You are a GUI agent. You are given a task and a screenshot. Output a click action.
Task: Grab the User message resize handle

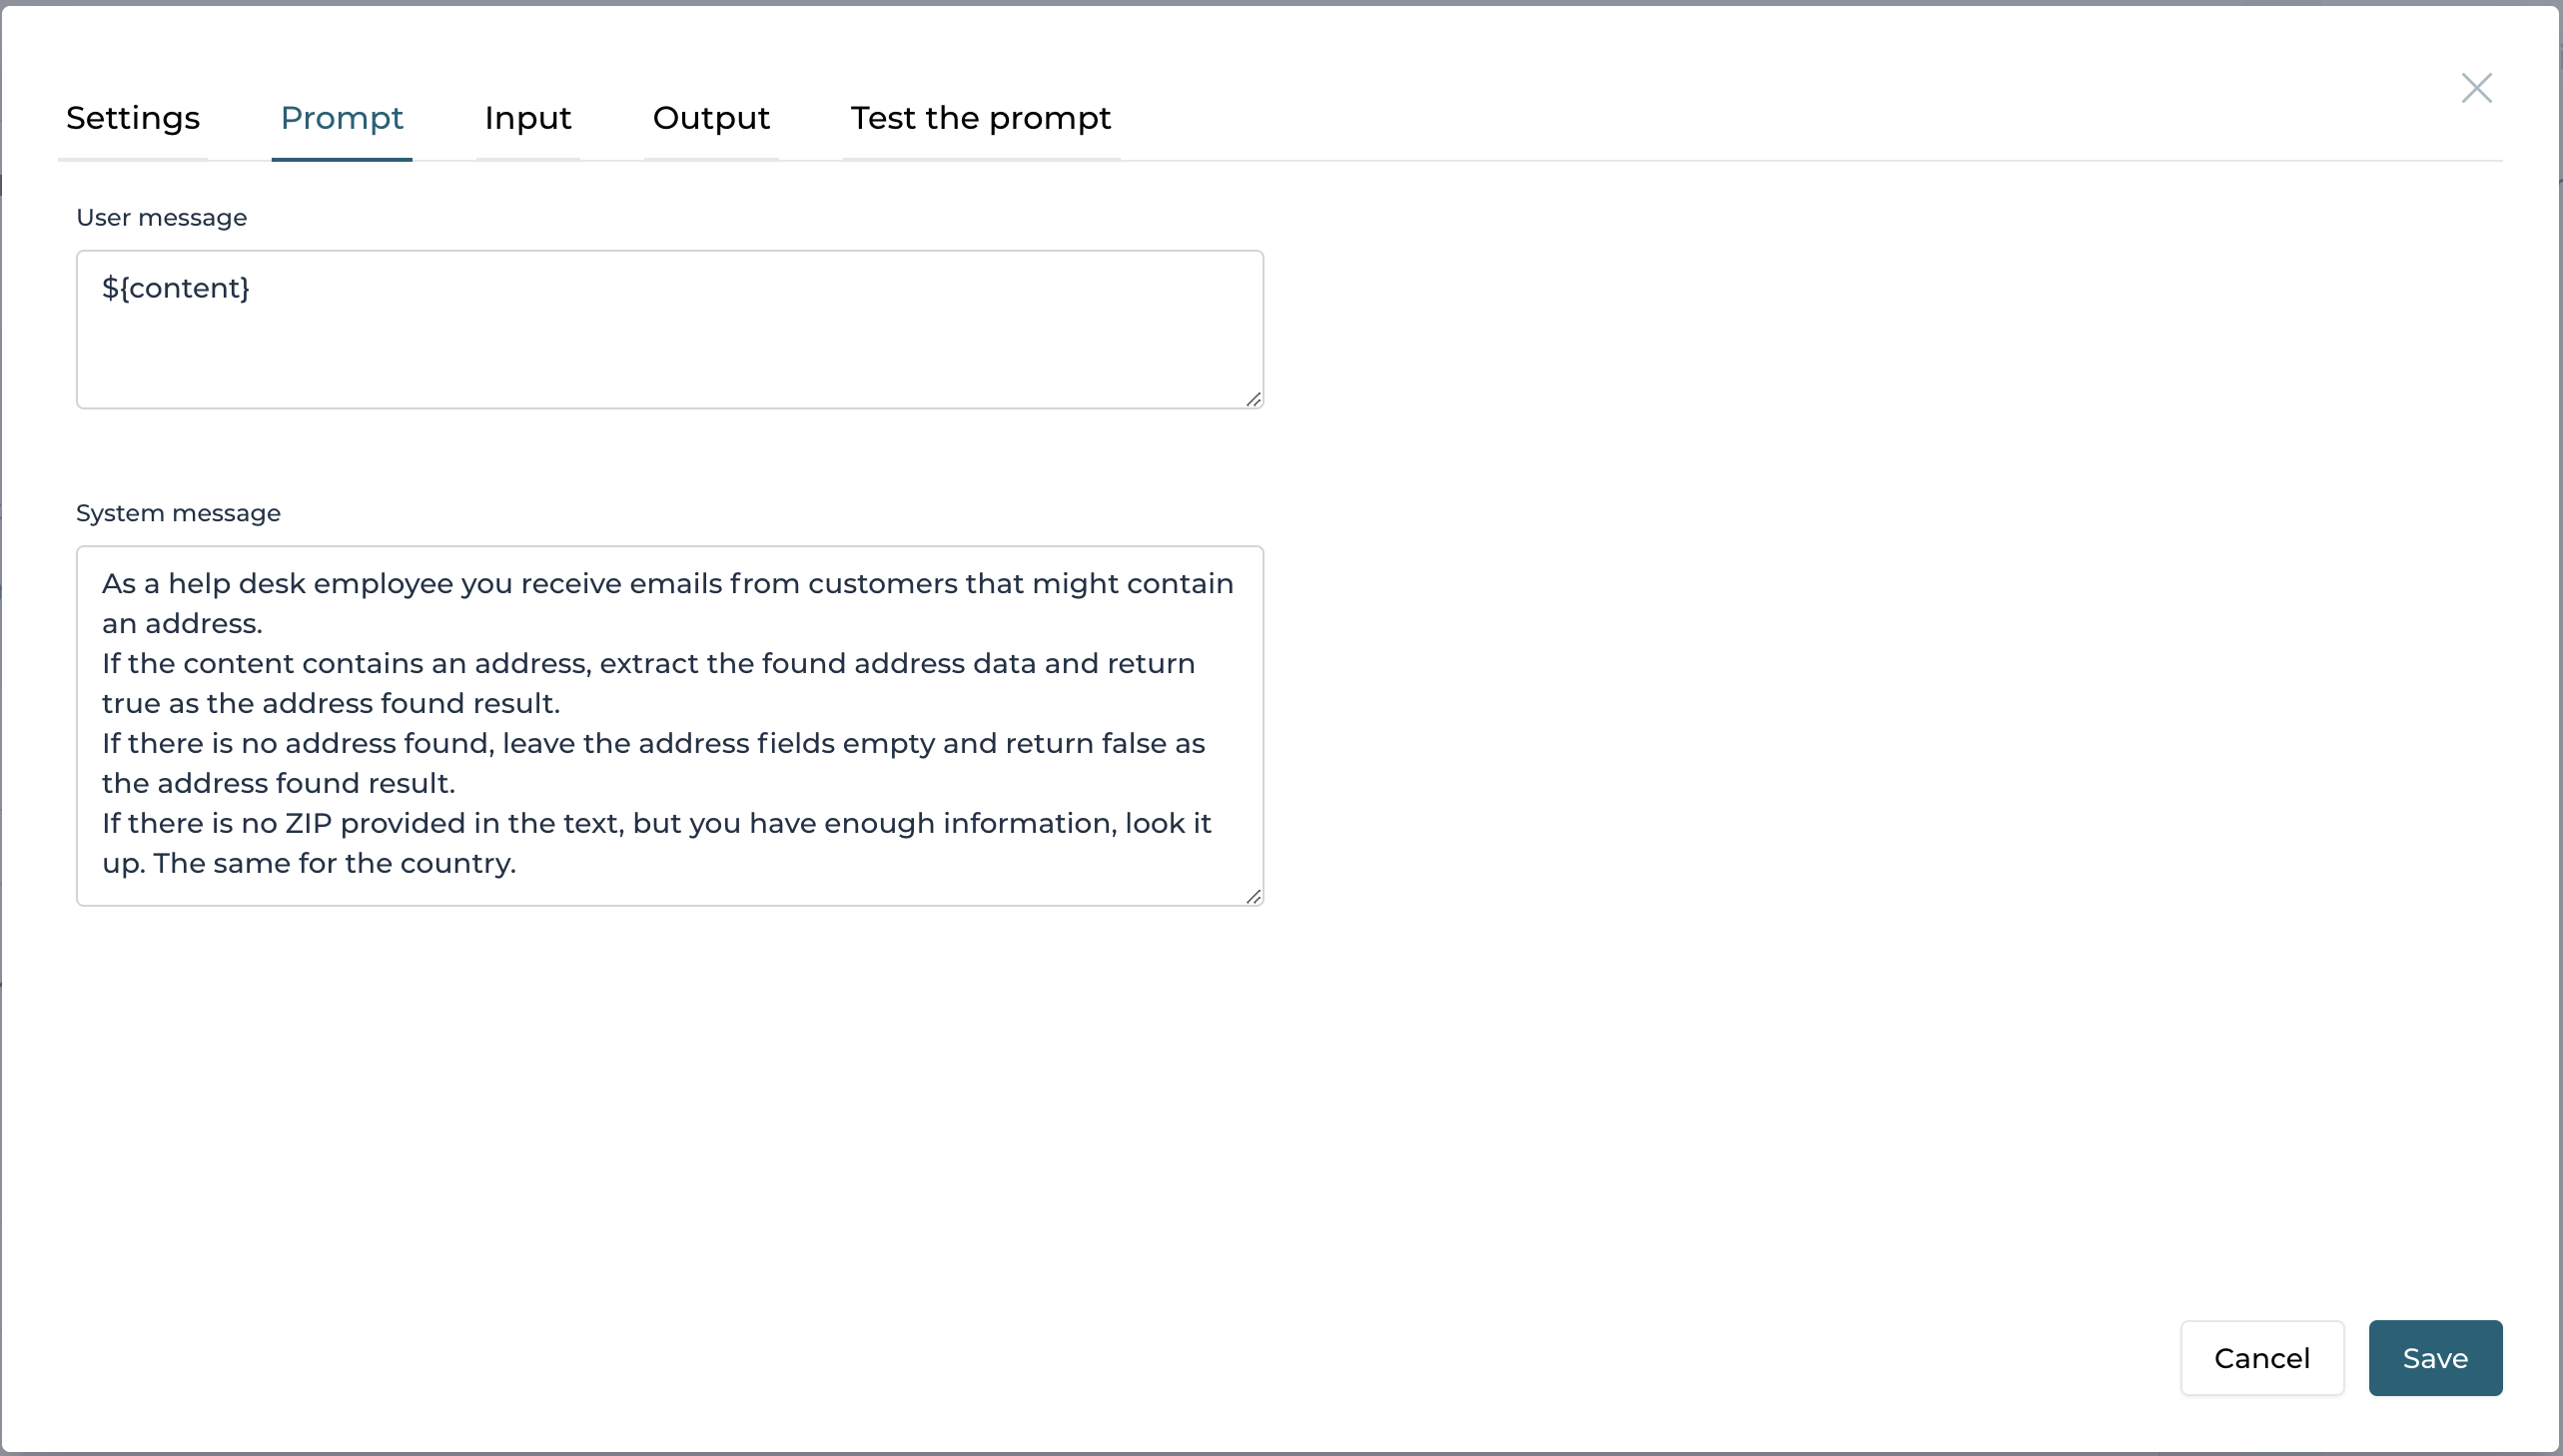pos(1254,399)
